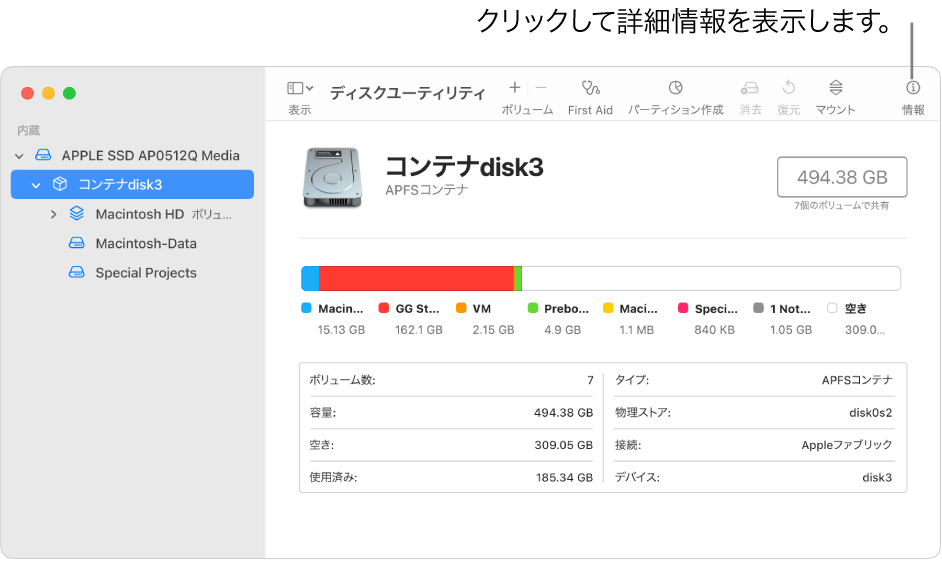Click the blue Macin... usage bar segment
The height and width of the screenshot is (561, 942).
[x=310, y=279]
